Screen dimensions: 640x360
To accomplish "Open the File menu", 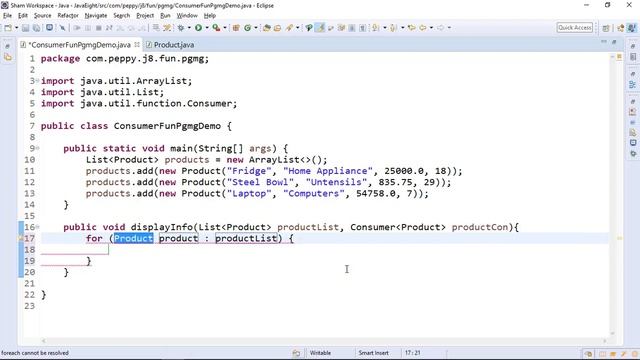I will point(7,16).
